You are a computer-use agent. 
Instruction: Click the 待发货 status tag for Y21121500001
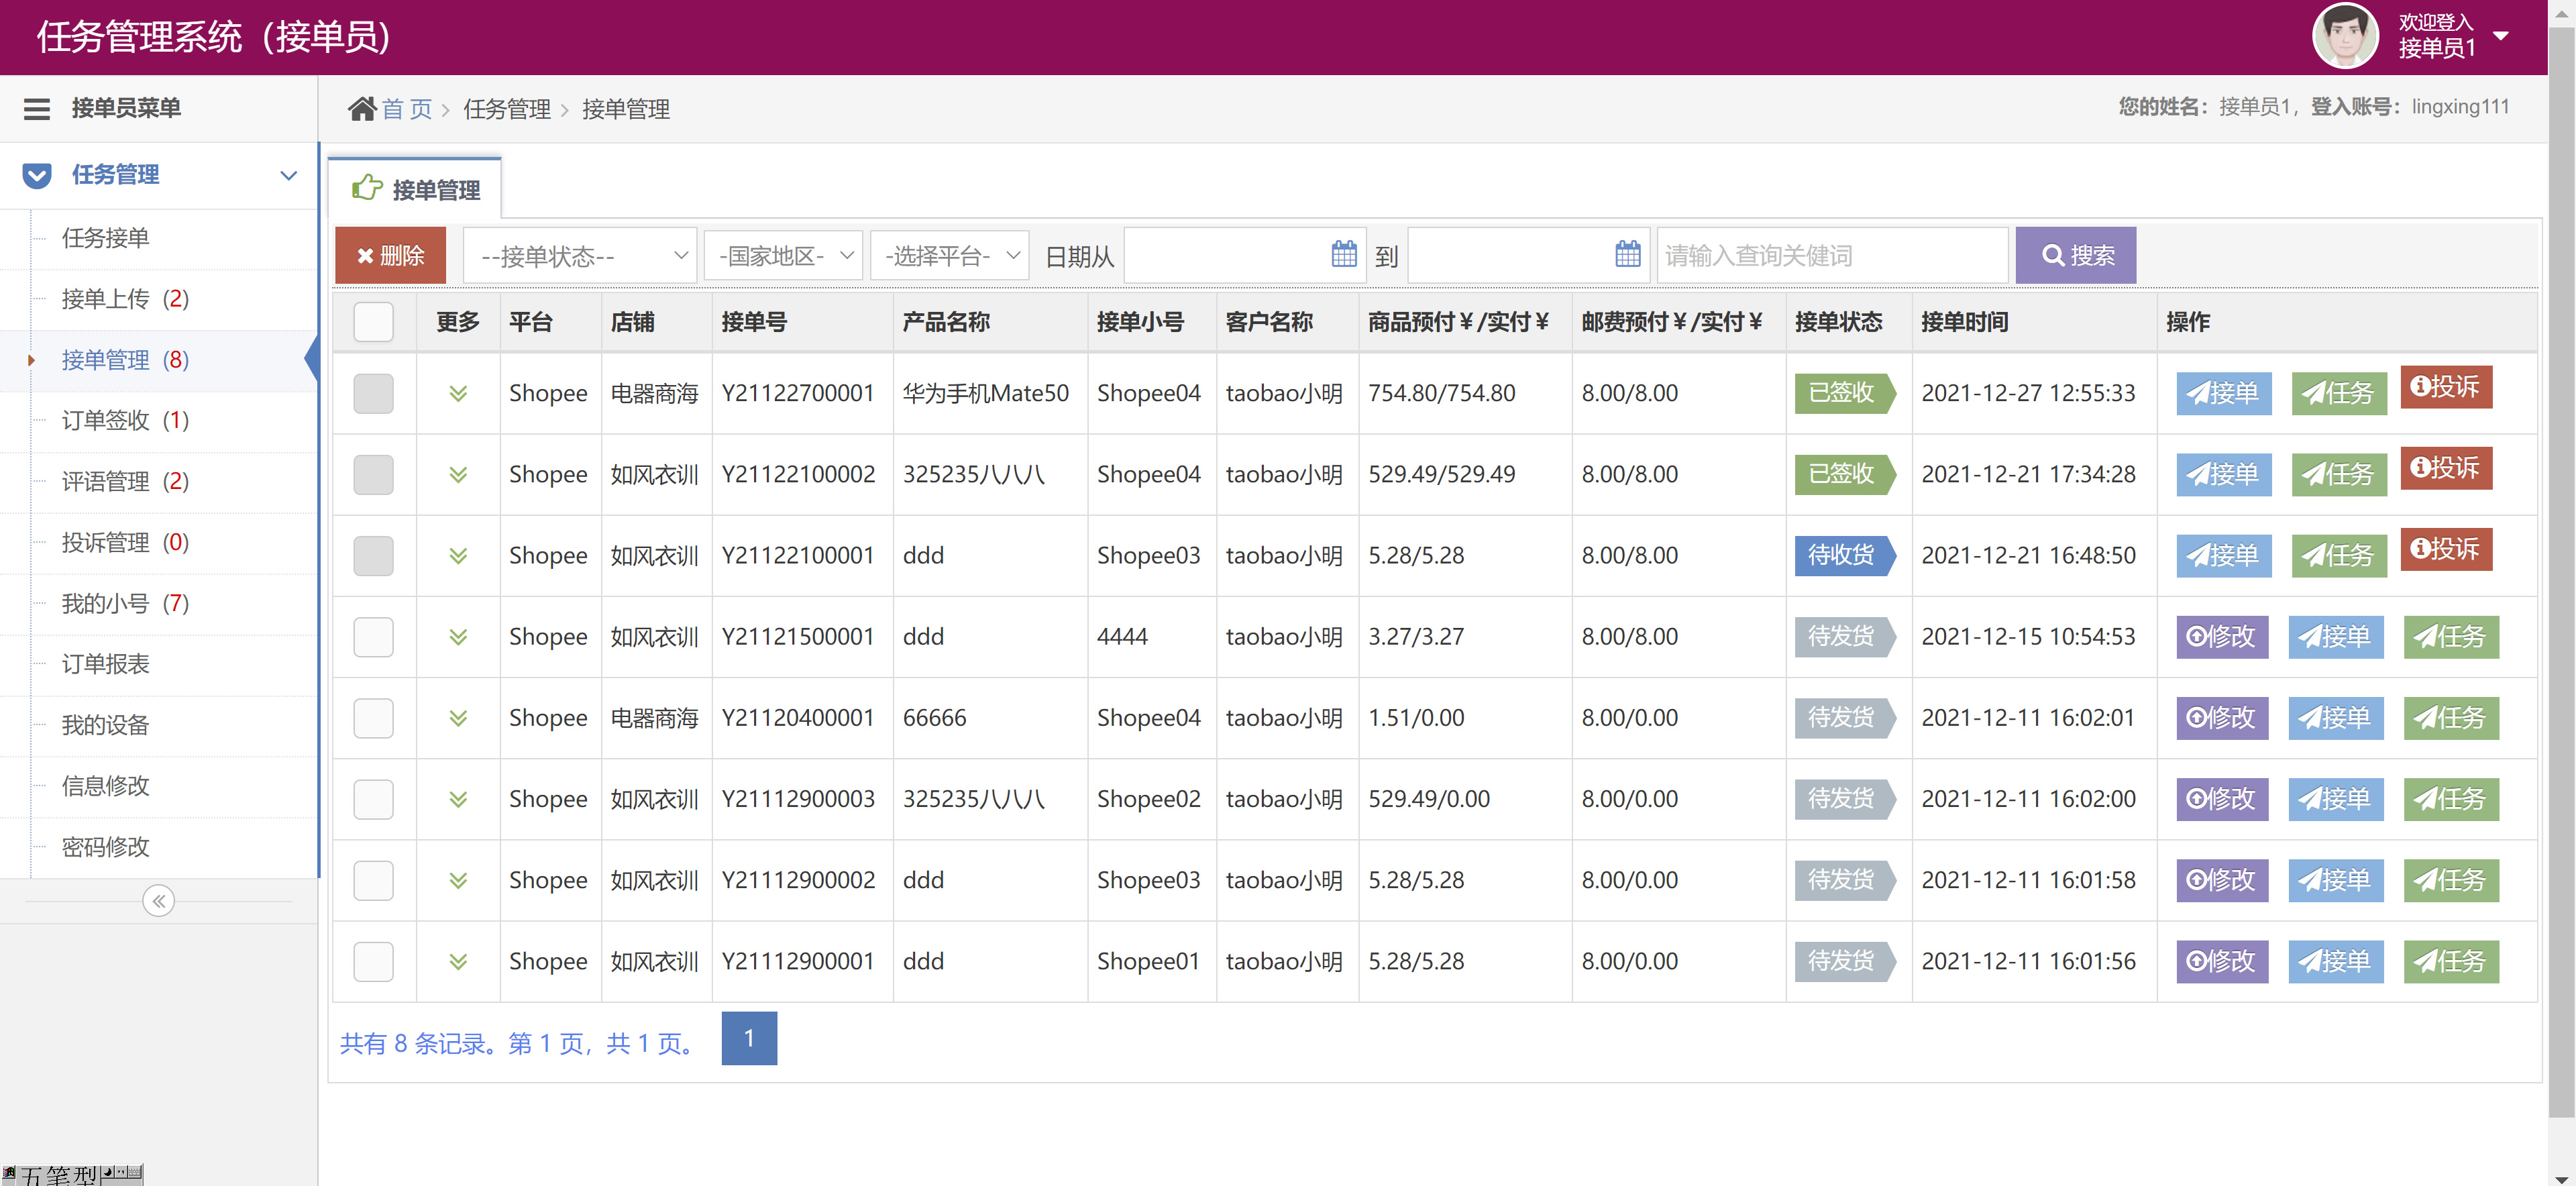1845,636
